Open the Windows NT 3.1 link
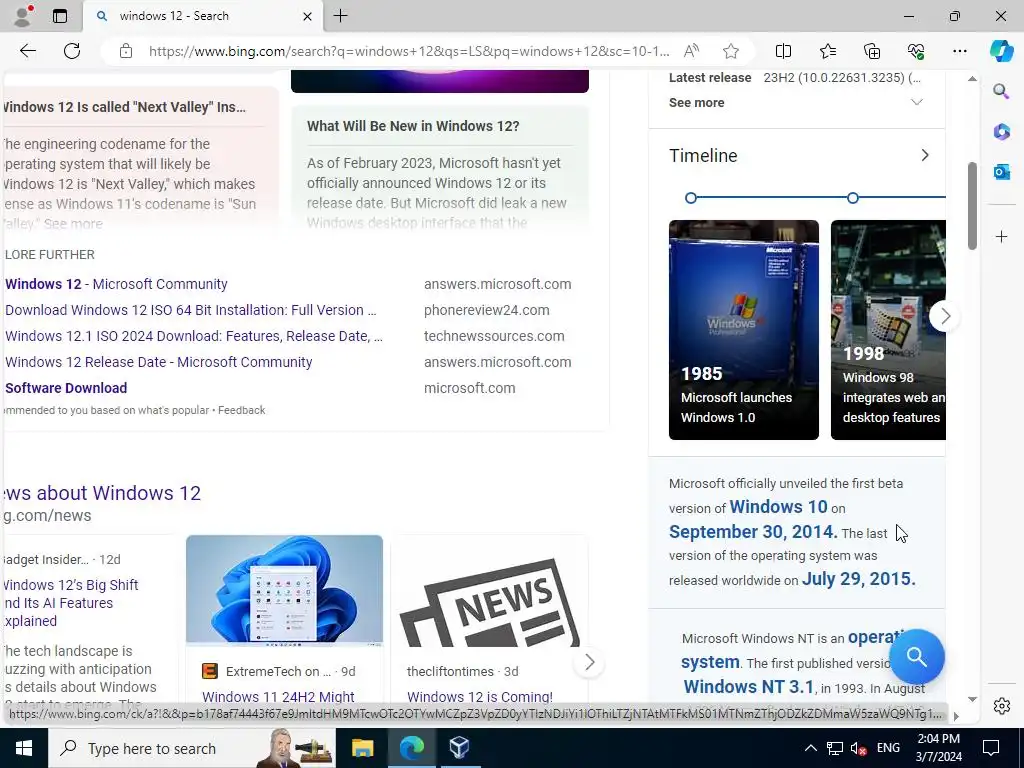The image size is (1024, 768). point(748,687)
